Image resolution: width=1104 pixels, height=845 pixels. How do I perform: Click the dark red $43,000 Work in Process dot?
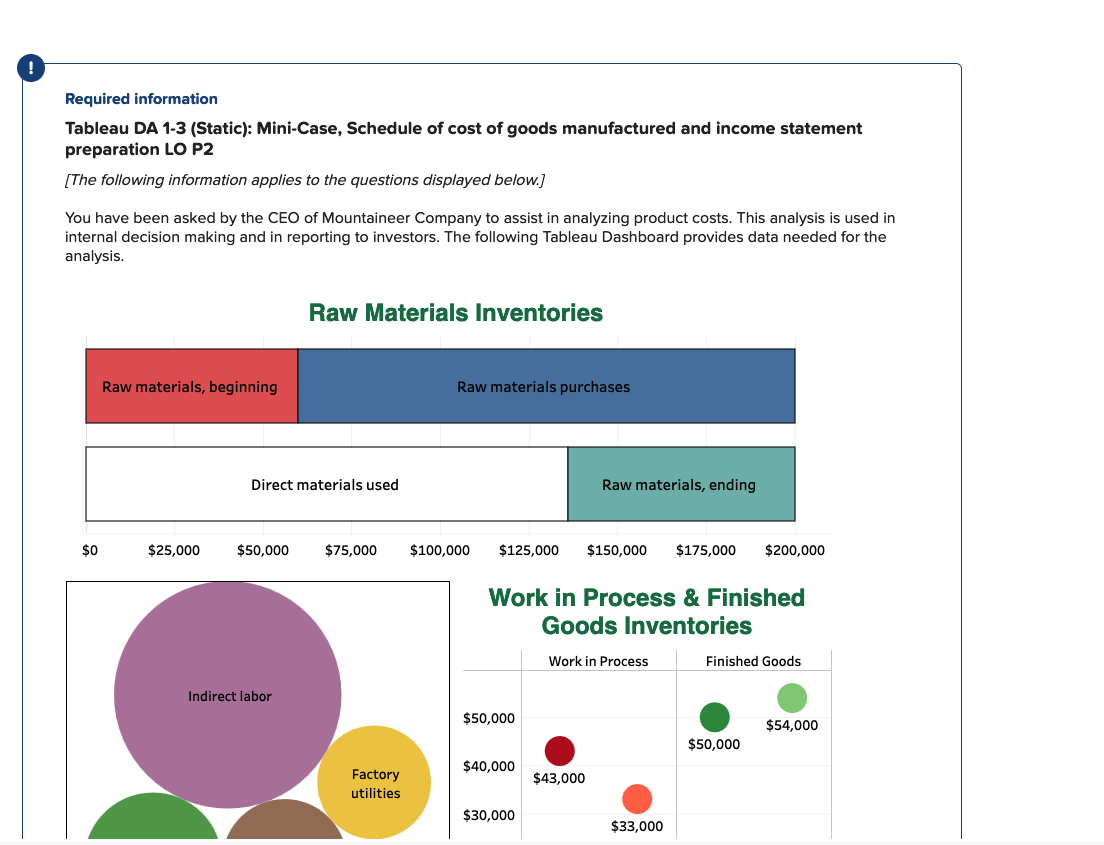(561, 750)
